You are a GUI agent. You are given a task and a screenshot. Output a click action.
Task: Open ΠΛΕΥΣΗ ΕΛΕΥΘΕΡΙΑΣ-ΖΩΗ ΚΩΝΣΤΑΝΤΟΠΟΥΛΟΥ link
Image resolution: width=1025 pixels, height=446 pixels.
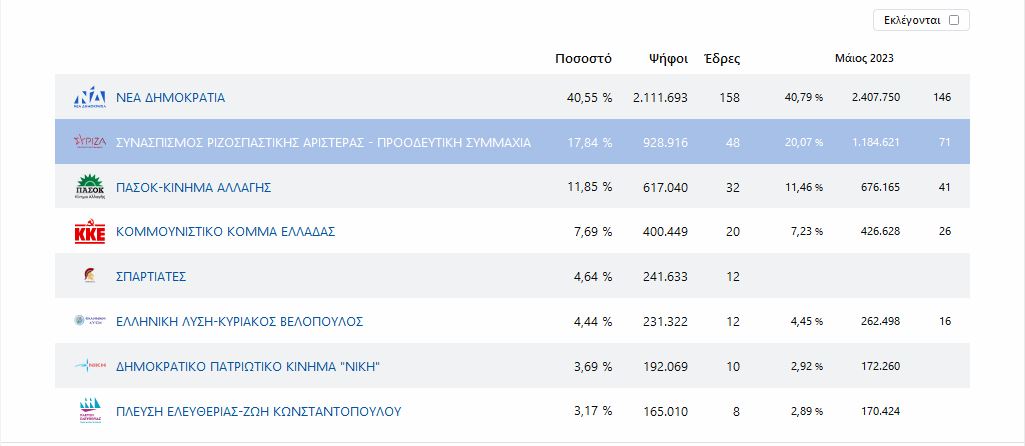pos(258,411)
